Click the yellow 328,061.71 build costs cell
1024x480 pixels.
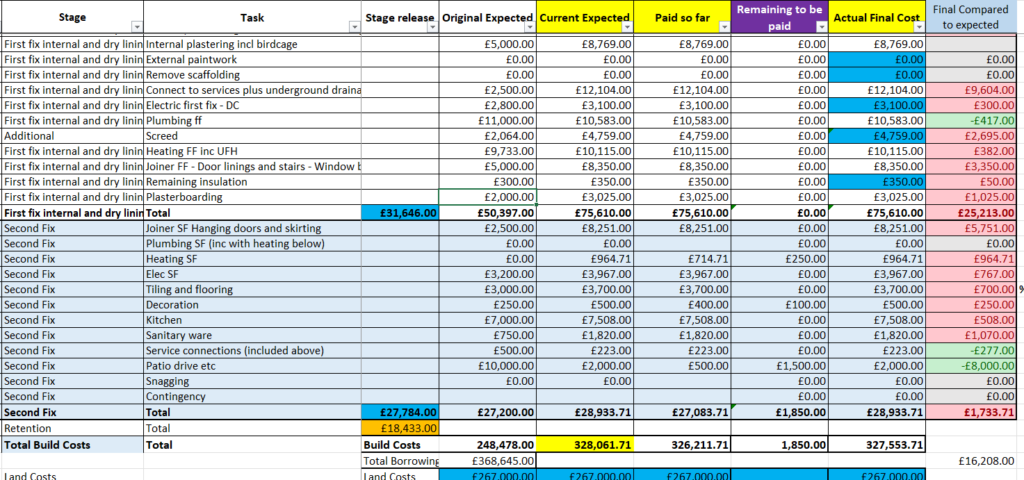[x=585, y=443]
